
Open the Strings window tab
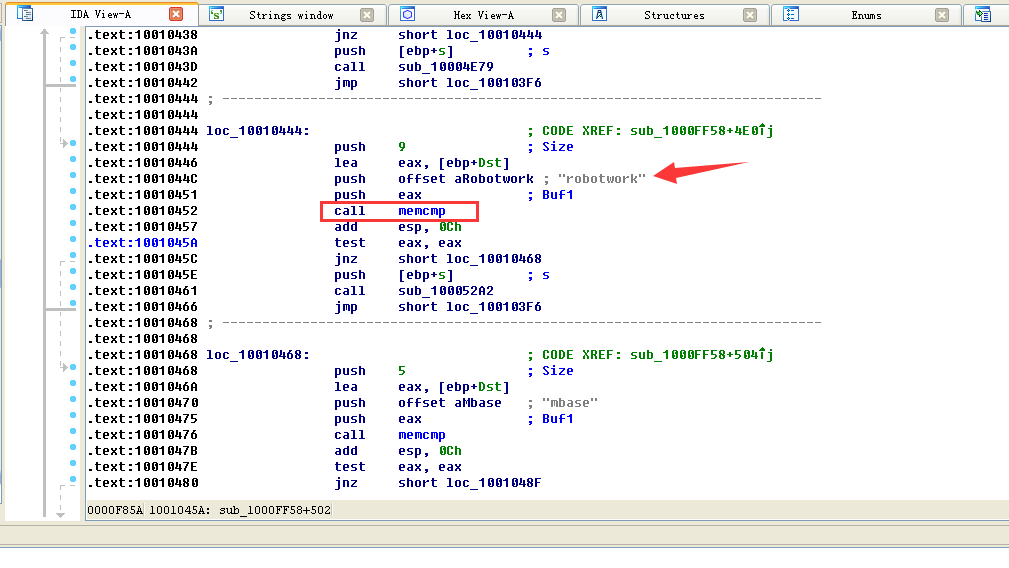(x=291, y=15)
